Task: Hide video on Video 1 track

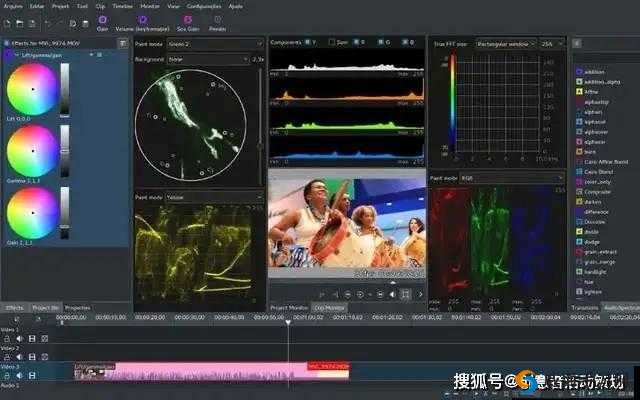Action: [x=32, y=339]
